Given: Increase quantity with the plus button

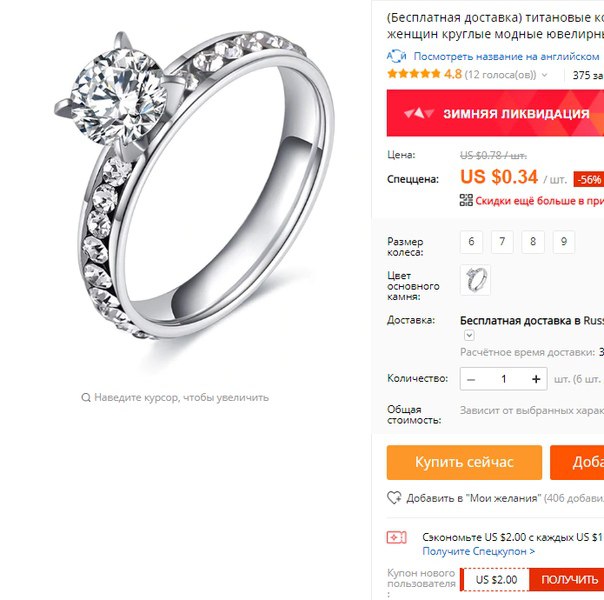Looking at the screenshot, I should tap(536, 379).
